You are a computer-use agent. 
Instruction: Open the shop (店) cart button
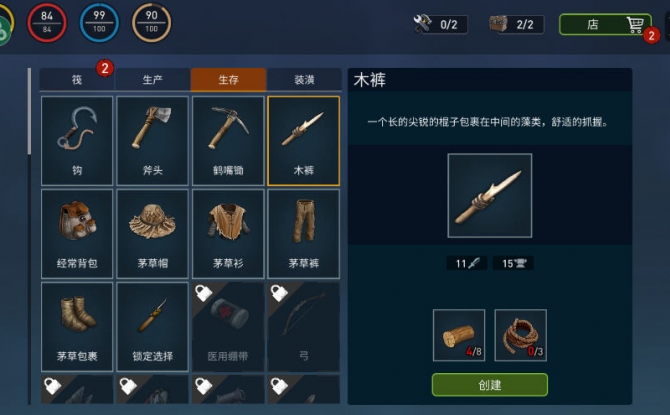(x=605, y=24)
